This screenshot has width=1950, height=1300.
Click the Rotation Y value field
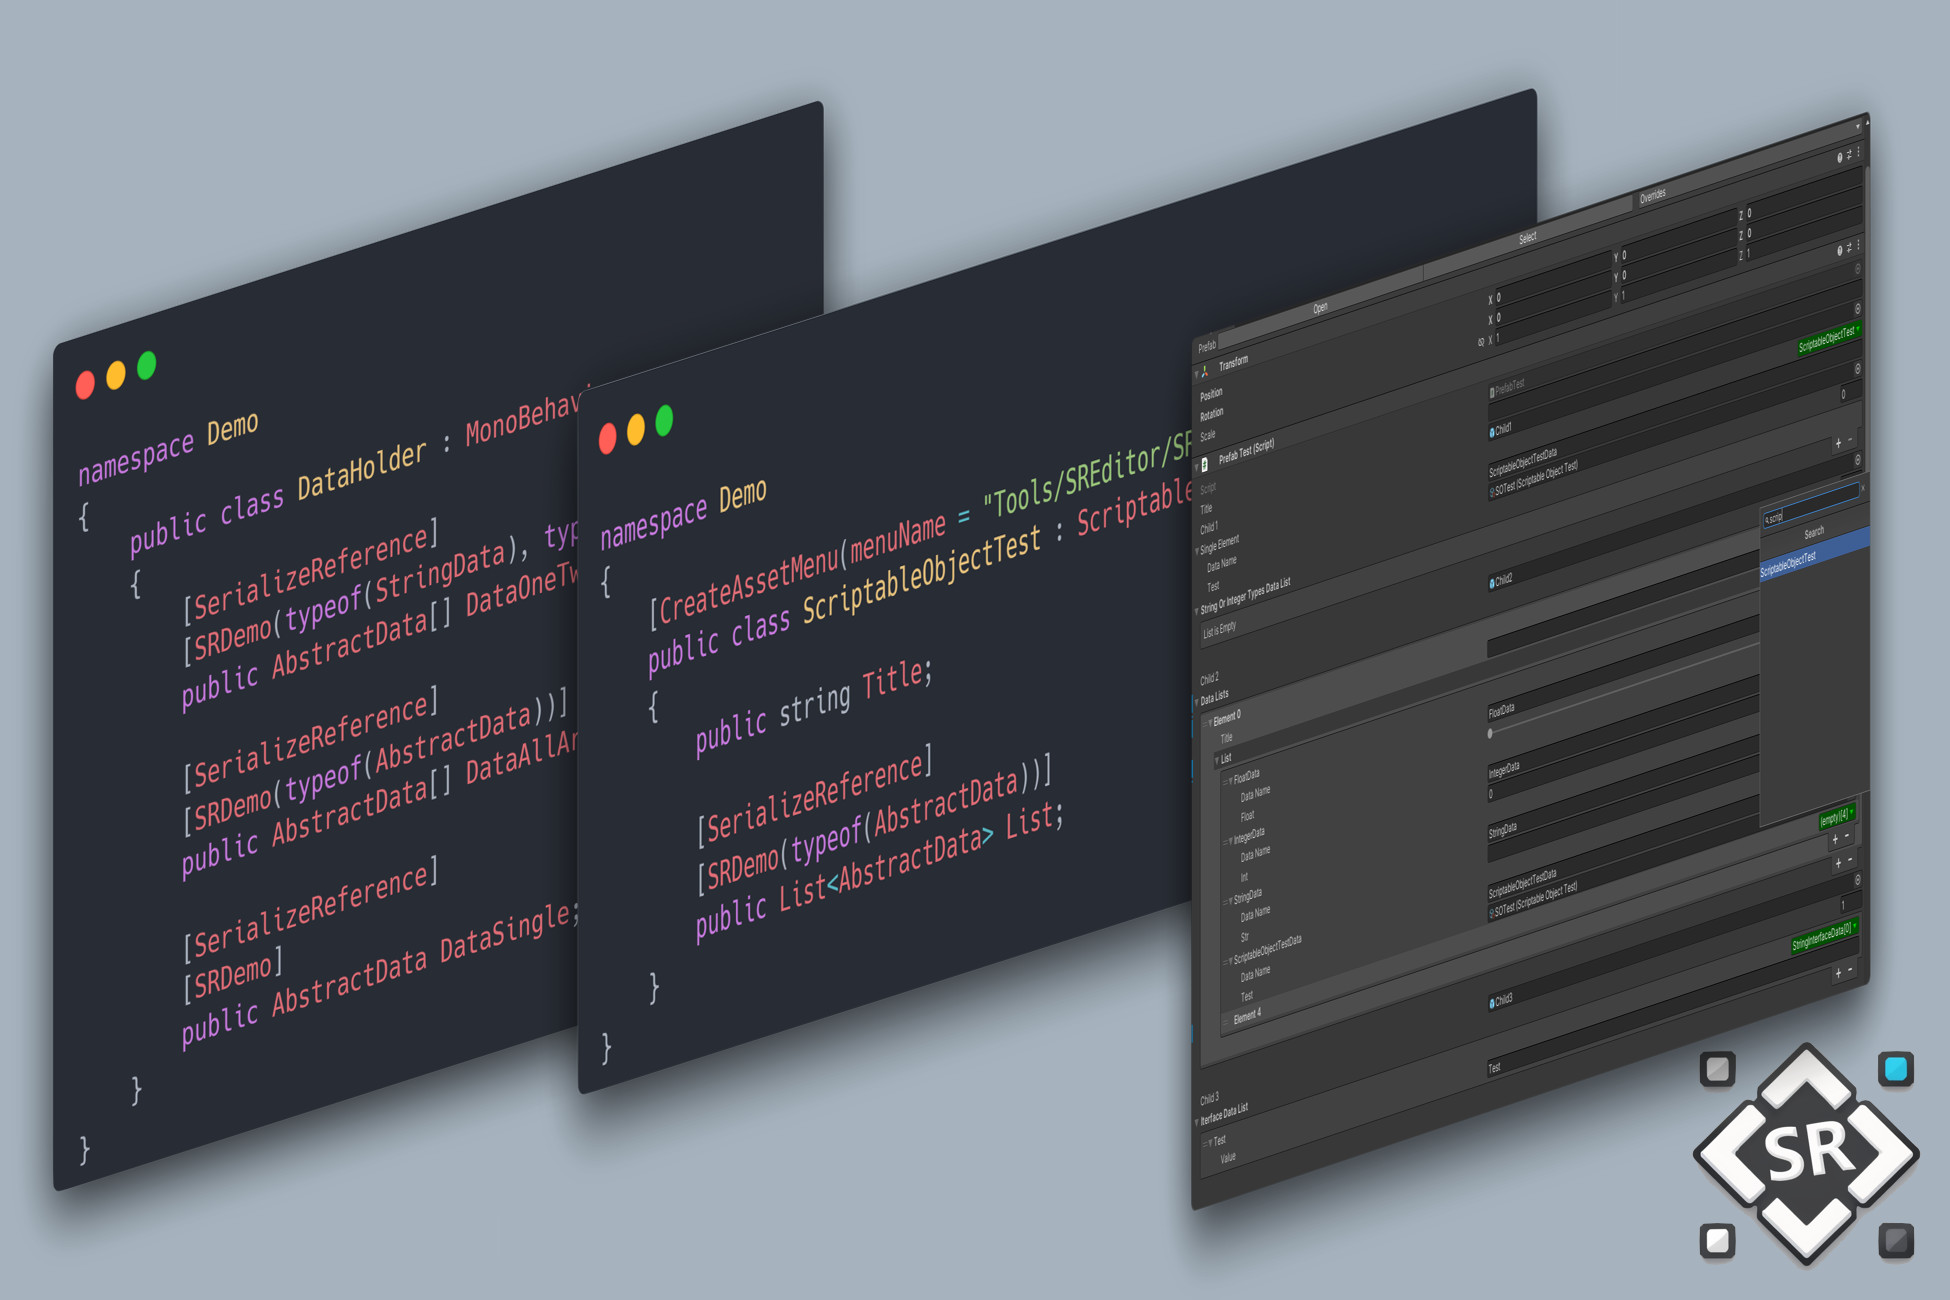(1679, 257)
